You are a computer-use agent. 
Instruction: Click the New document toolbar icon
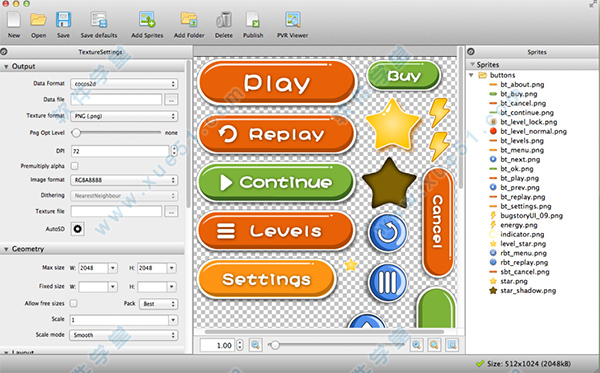click(14, 20)
